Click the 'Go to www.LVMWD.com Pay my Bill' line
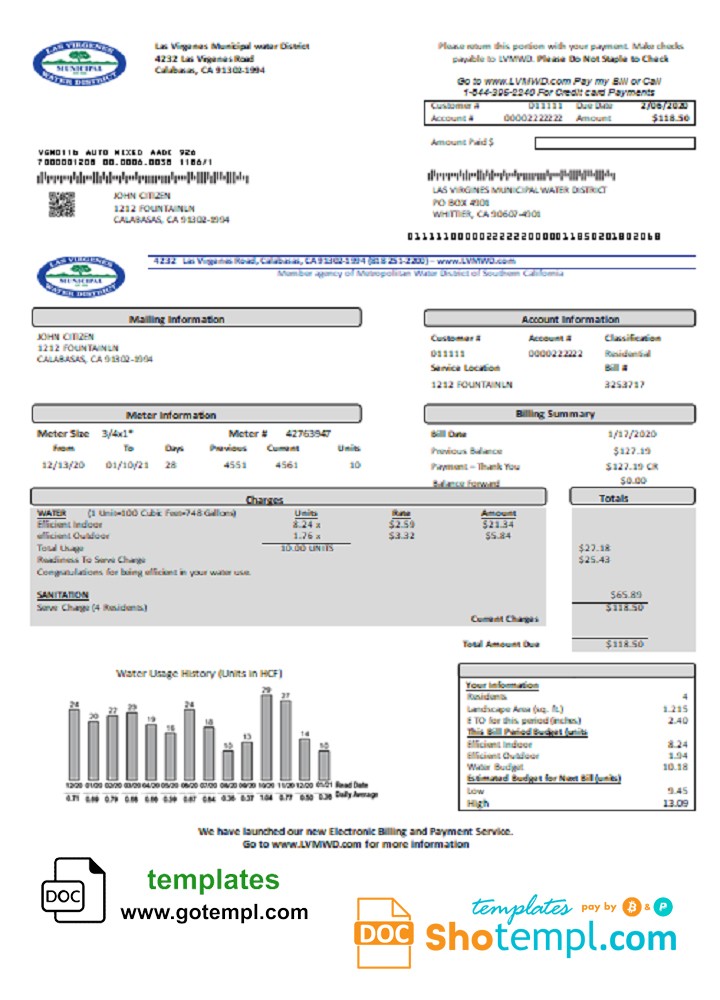 pos(559,82)
